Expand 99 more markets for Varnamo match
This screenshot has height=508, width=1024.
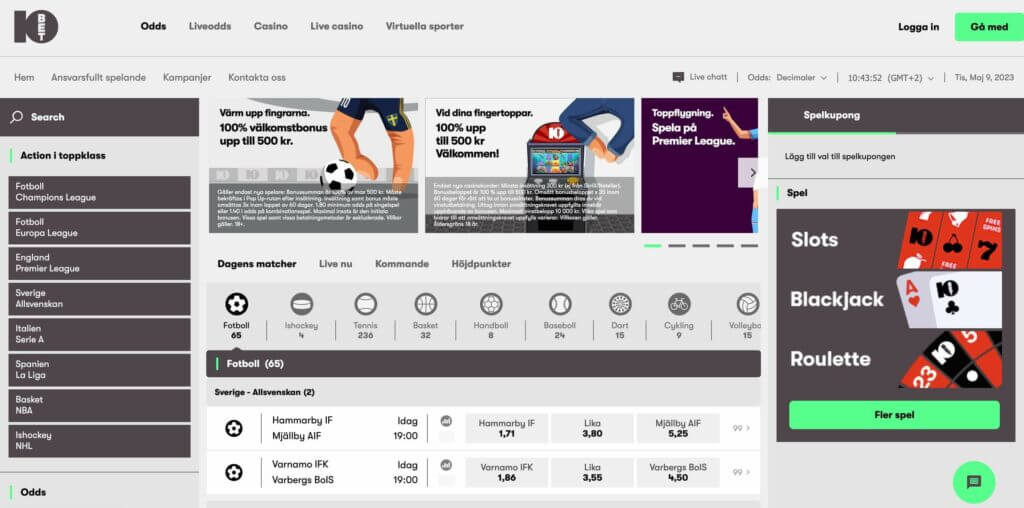coord(741,472)
